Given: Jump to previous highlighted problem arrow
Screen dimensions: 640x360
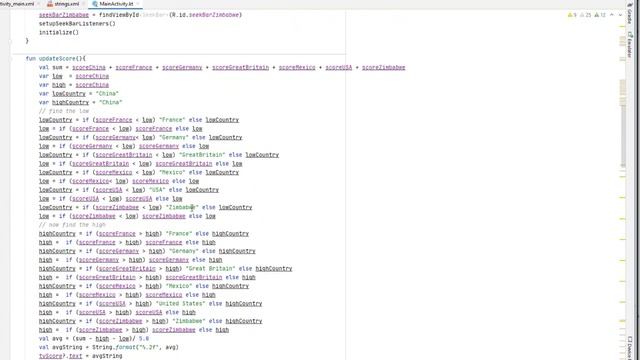Looking at the screenshot, I should coord(612,15).
